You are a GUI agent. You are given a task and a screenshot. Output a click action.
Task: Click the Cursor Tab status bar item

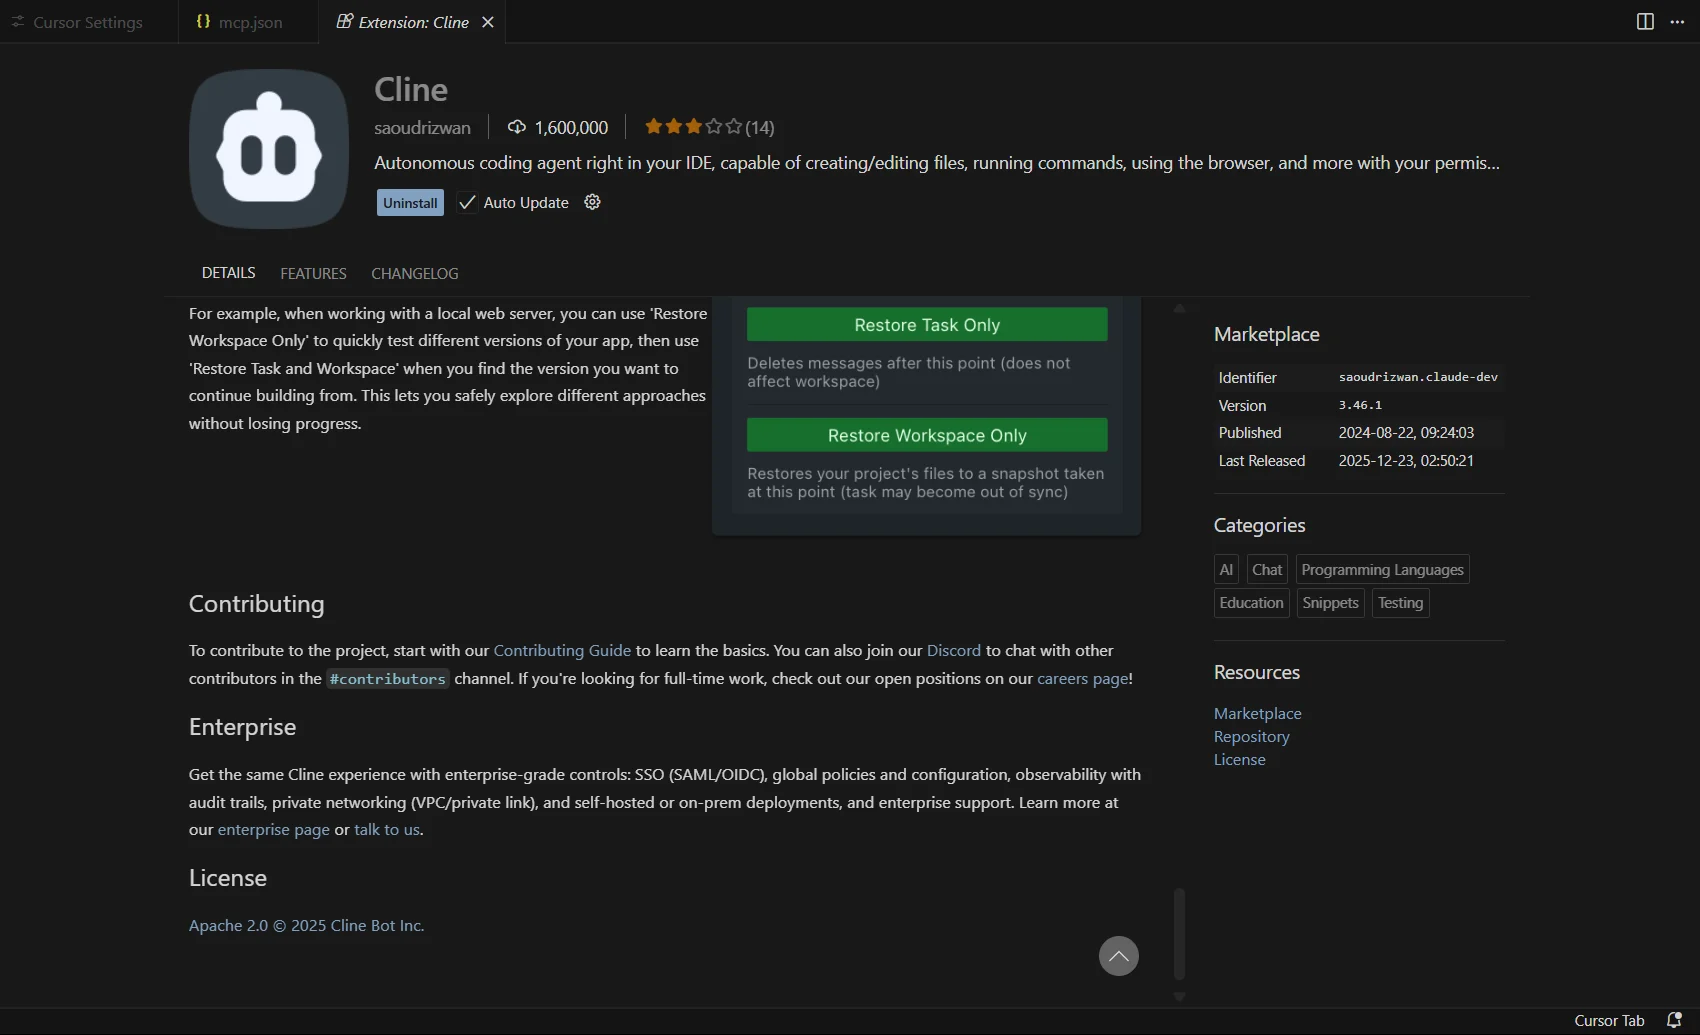click(x=1608, y=1020)
